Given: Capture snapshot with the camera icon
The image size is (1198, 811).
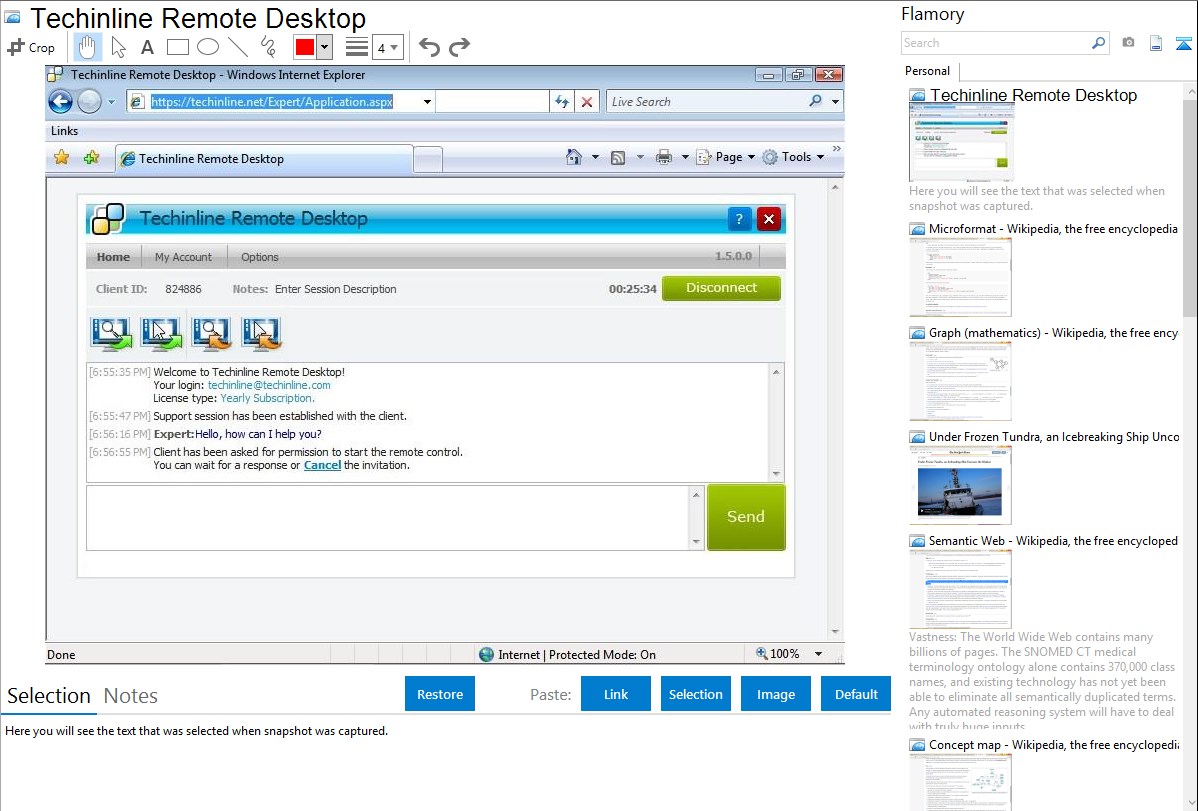Looking at the screenshot, I should click(1128, 43).
